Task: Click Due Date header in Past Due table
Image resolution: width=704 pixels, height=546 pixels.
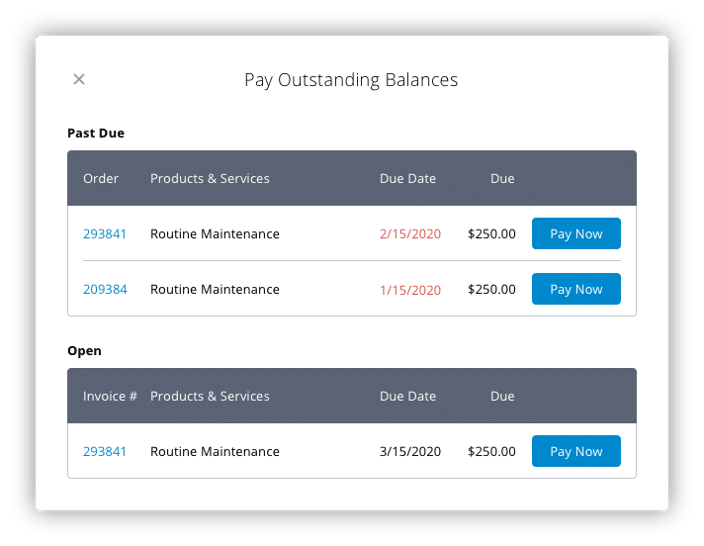Action: click(408, 179)
